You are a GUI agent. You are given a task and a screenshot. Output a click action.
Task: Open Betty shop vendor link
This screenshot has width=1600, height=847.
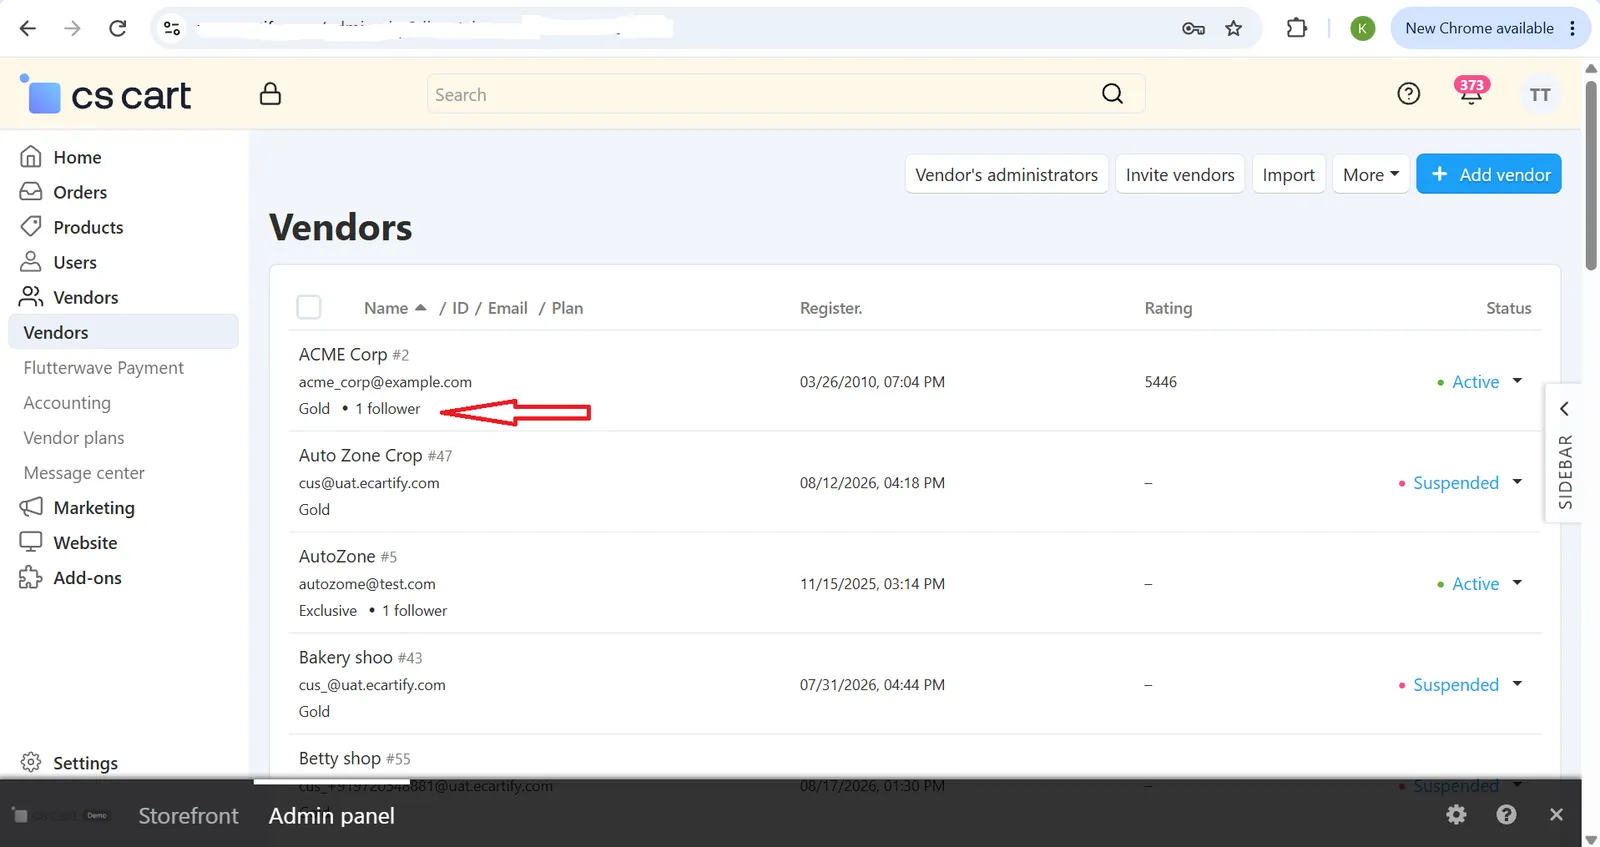coord(339,758)
